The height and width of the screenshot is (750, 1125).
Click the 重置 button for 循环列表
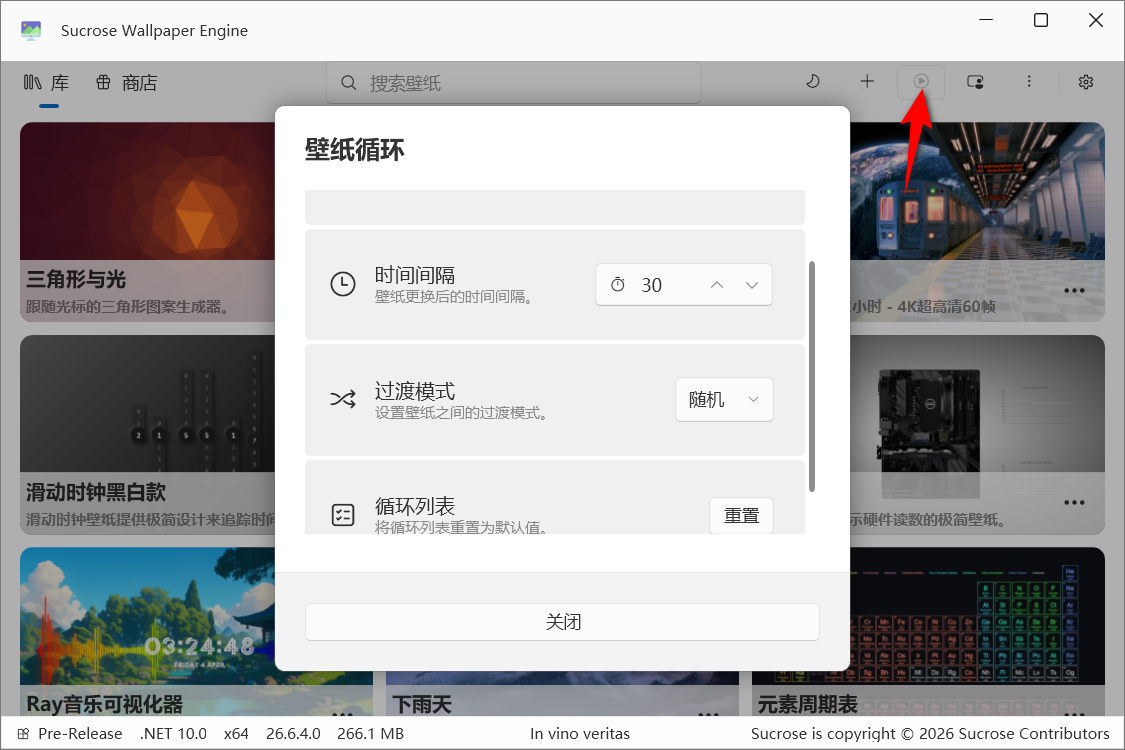pos(741,515)
